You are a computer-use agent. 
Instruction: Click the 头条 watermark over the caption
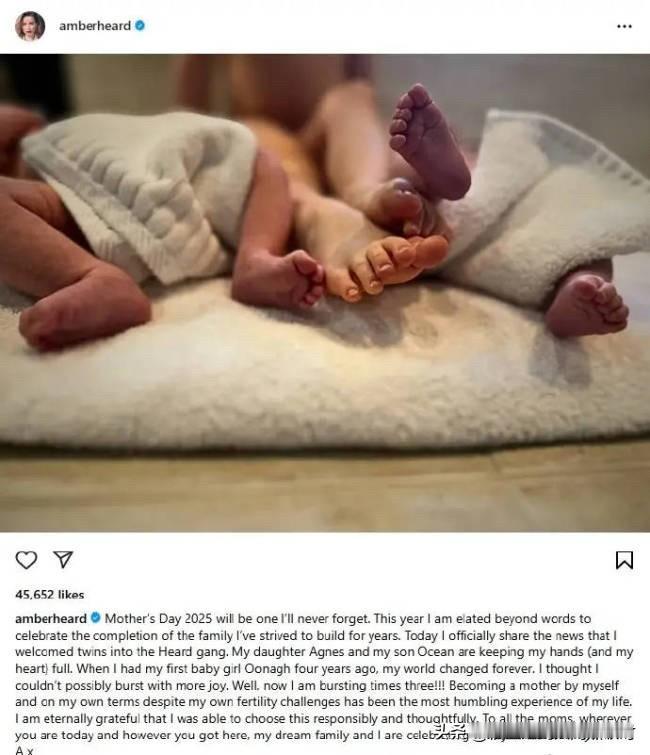tap(450, 732)
